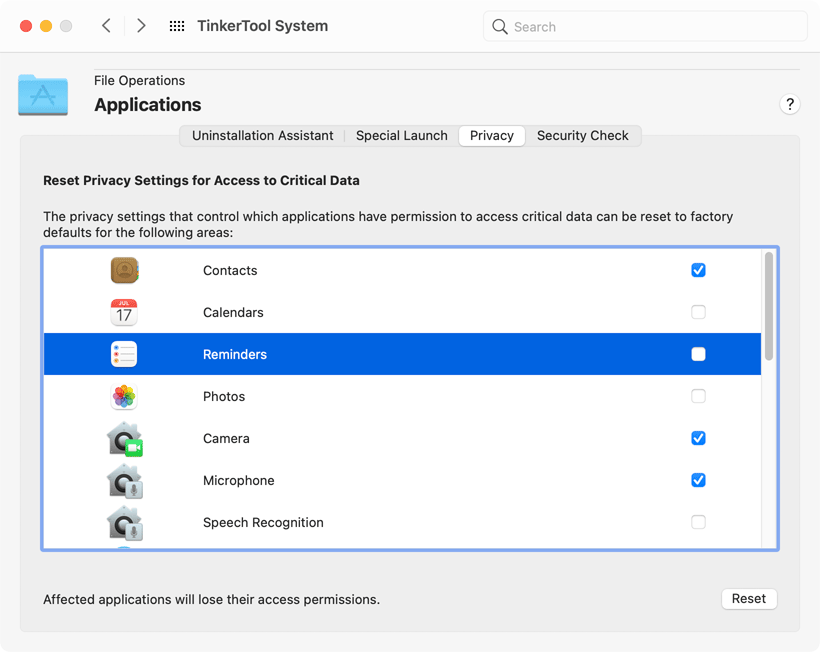Viewport: 820px width, 652px height.
Task: Uncheck the Camera checkbox
Action: tap(698, 438)
